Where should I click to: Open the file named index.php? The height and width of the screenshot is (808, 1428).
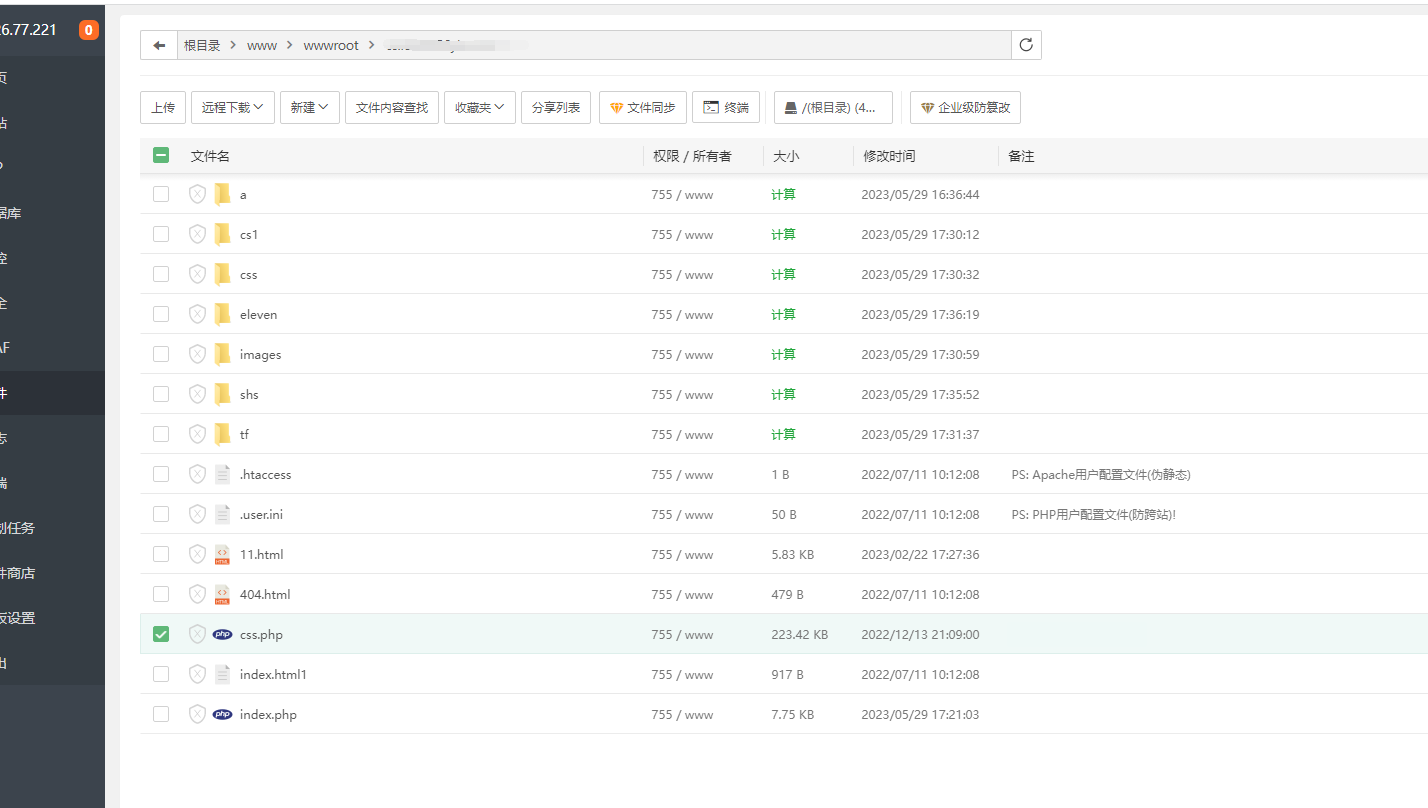click(x=268, y=714)
